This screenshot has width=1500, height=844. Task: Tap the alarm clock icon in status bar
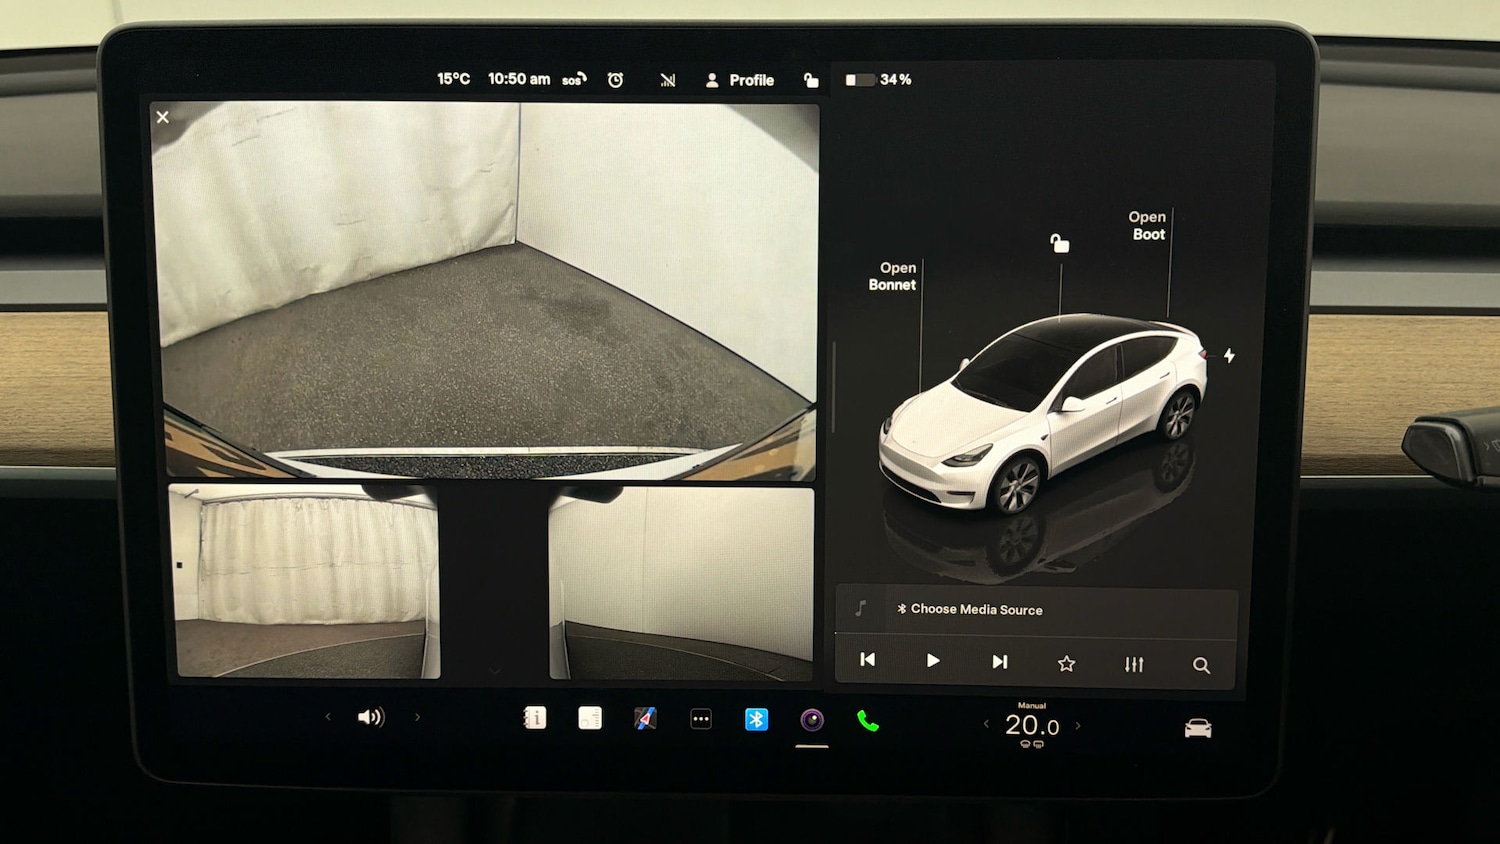[x=615, y=80]
